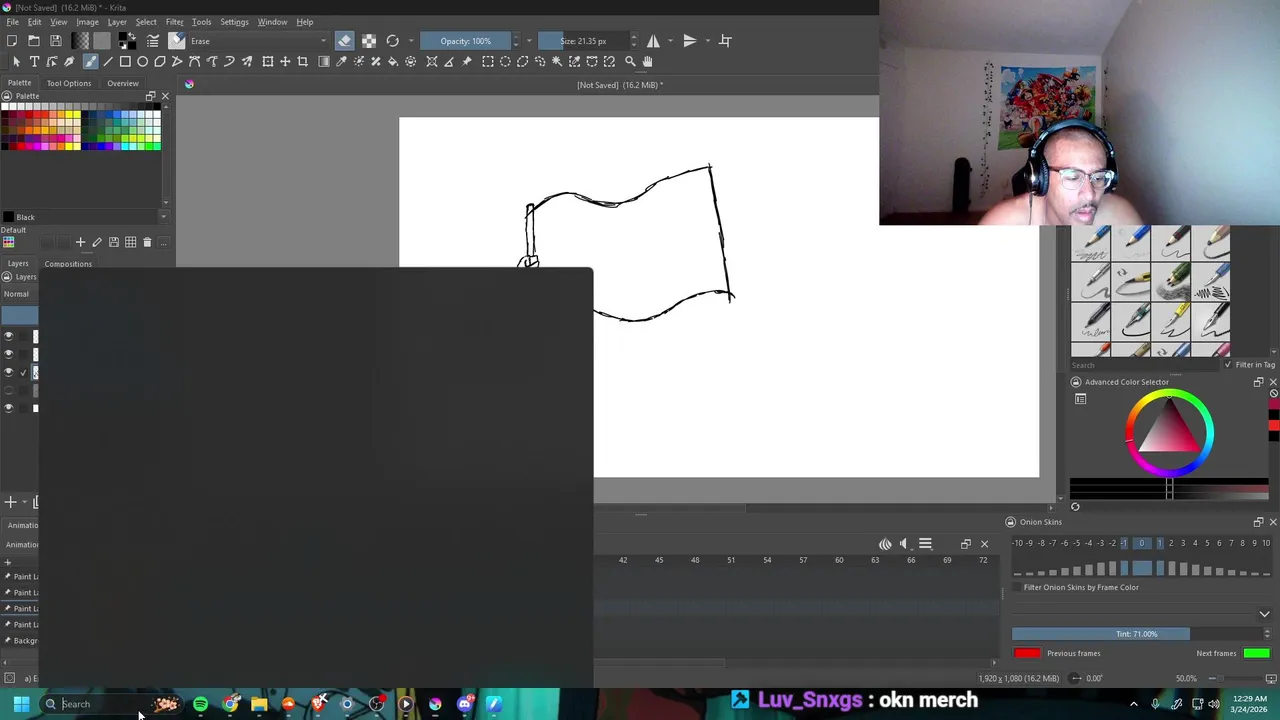Open the Settings menu
The image size is (1280, 720).
pyautogui.click(x=234, y=22)
